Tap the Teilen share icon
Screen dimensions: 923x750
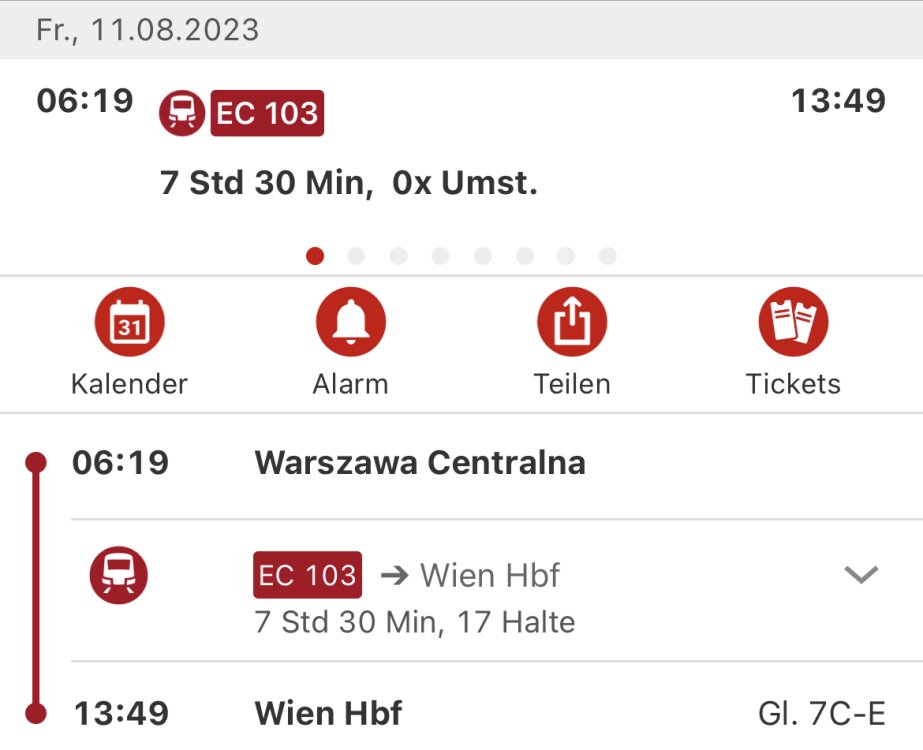pyautogui.click(x=572, y=323)
